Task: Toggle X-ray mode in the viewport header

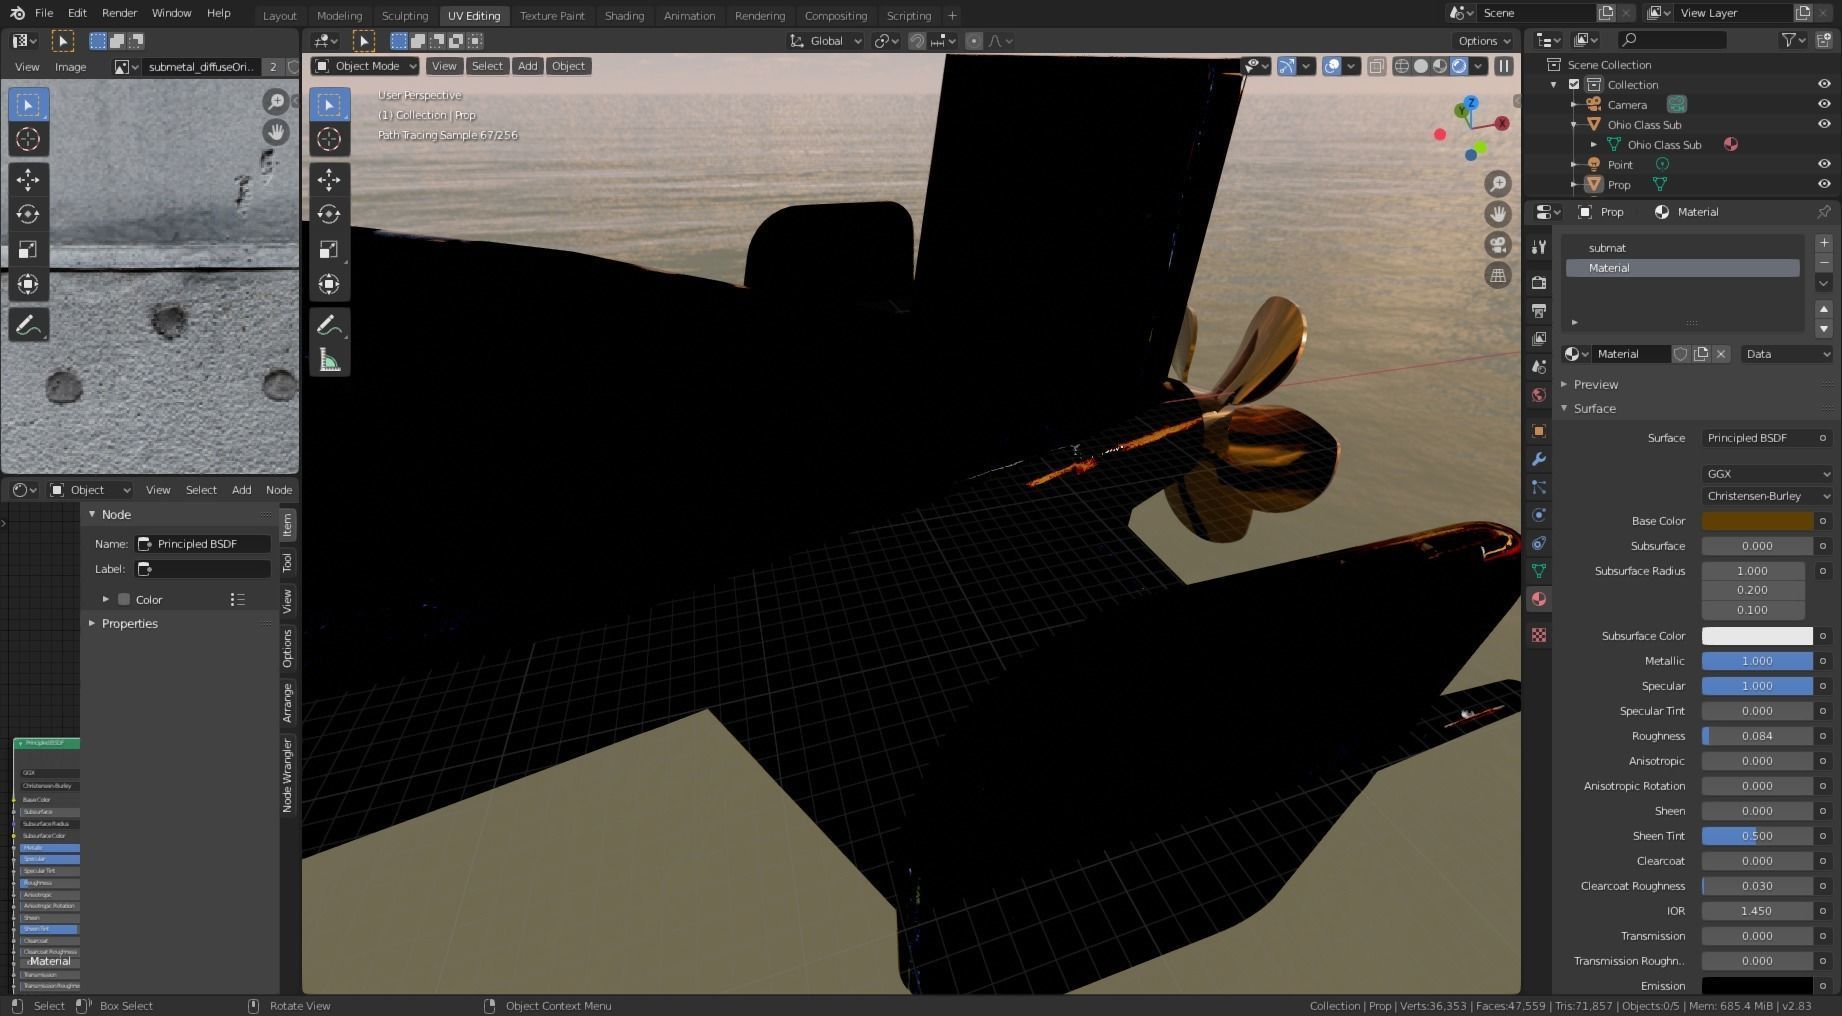Action: click(x=1377, y=66)
